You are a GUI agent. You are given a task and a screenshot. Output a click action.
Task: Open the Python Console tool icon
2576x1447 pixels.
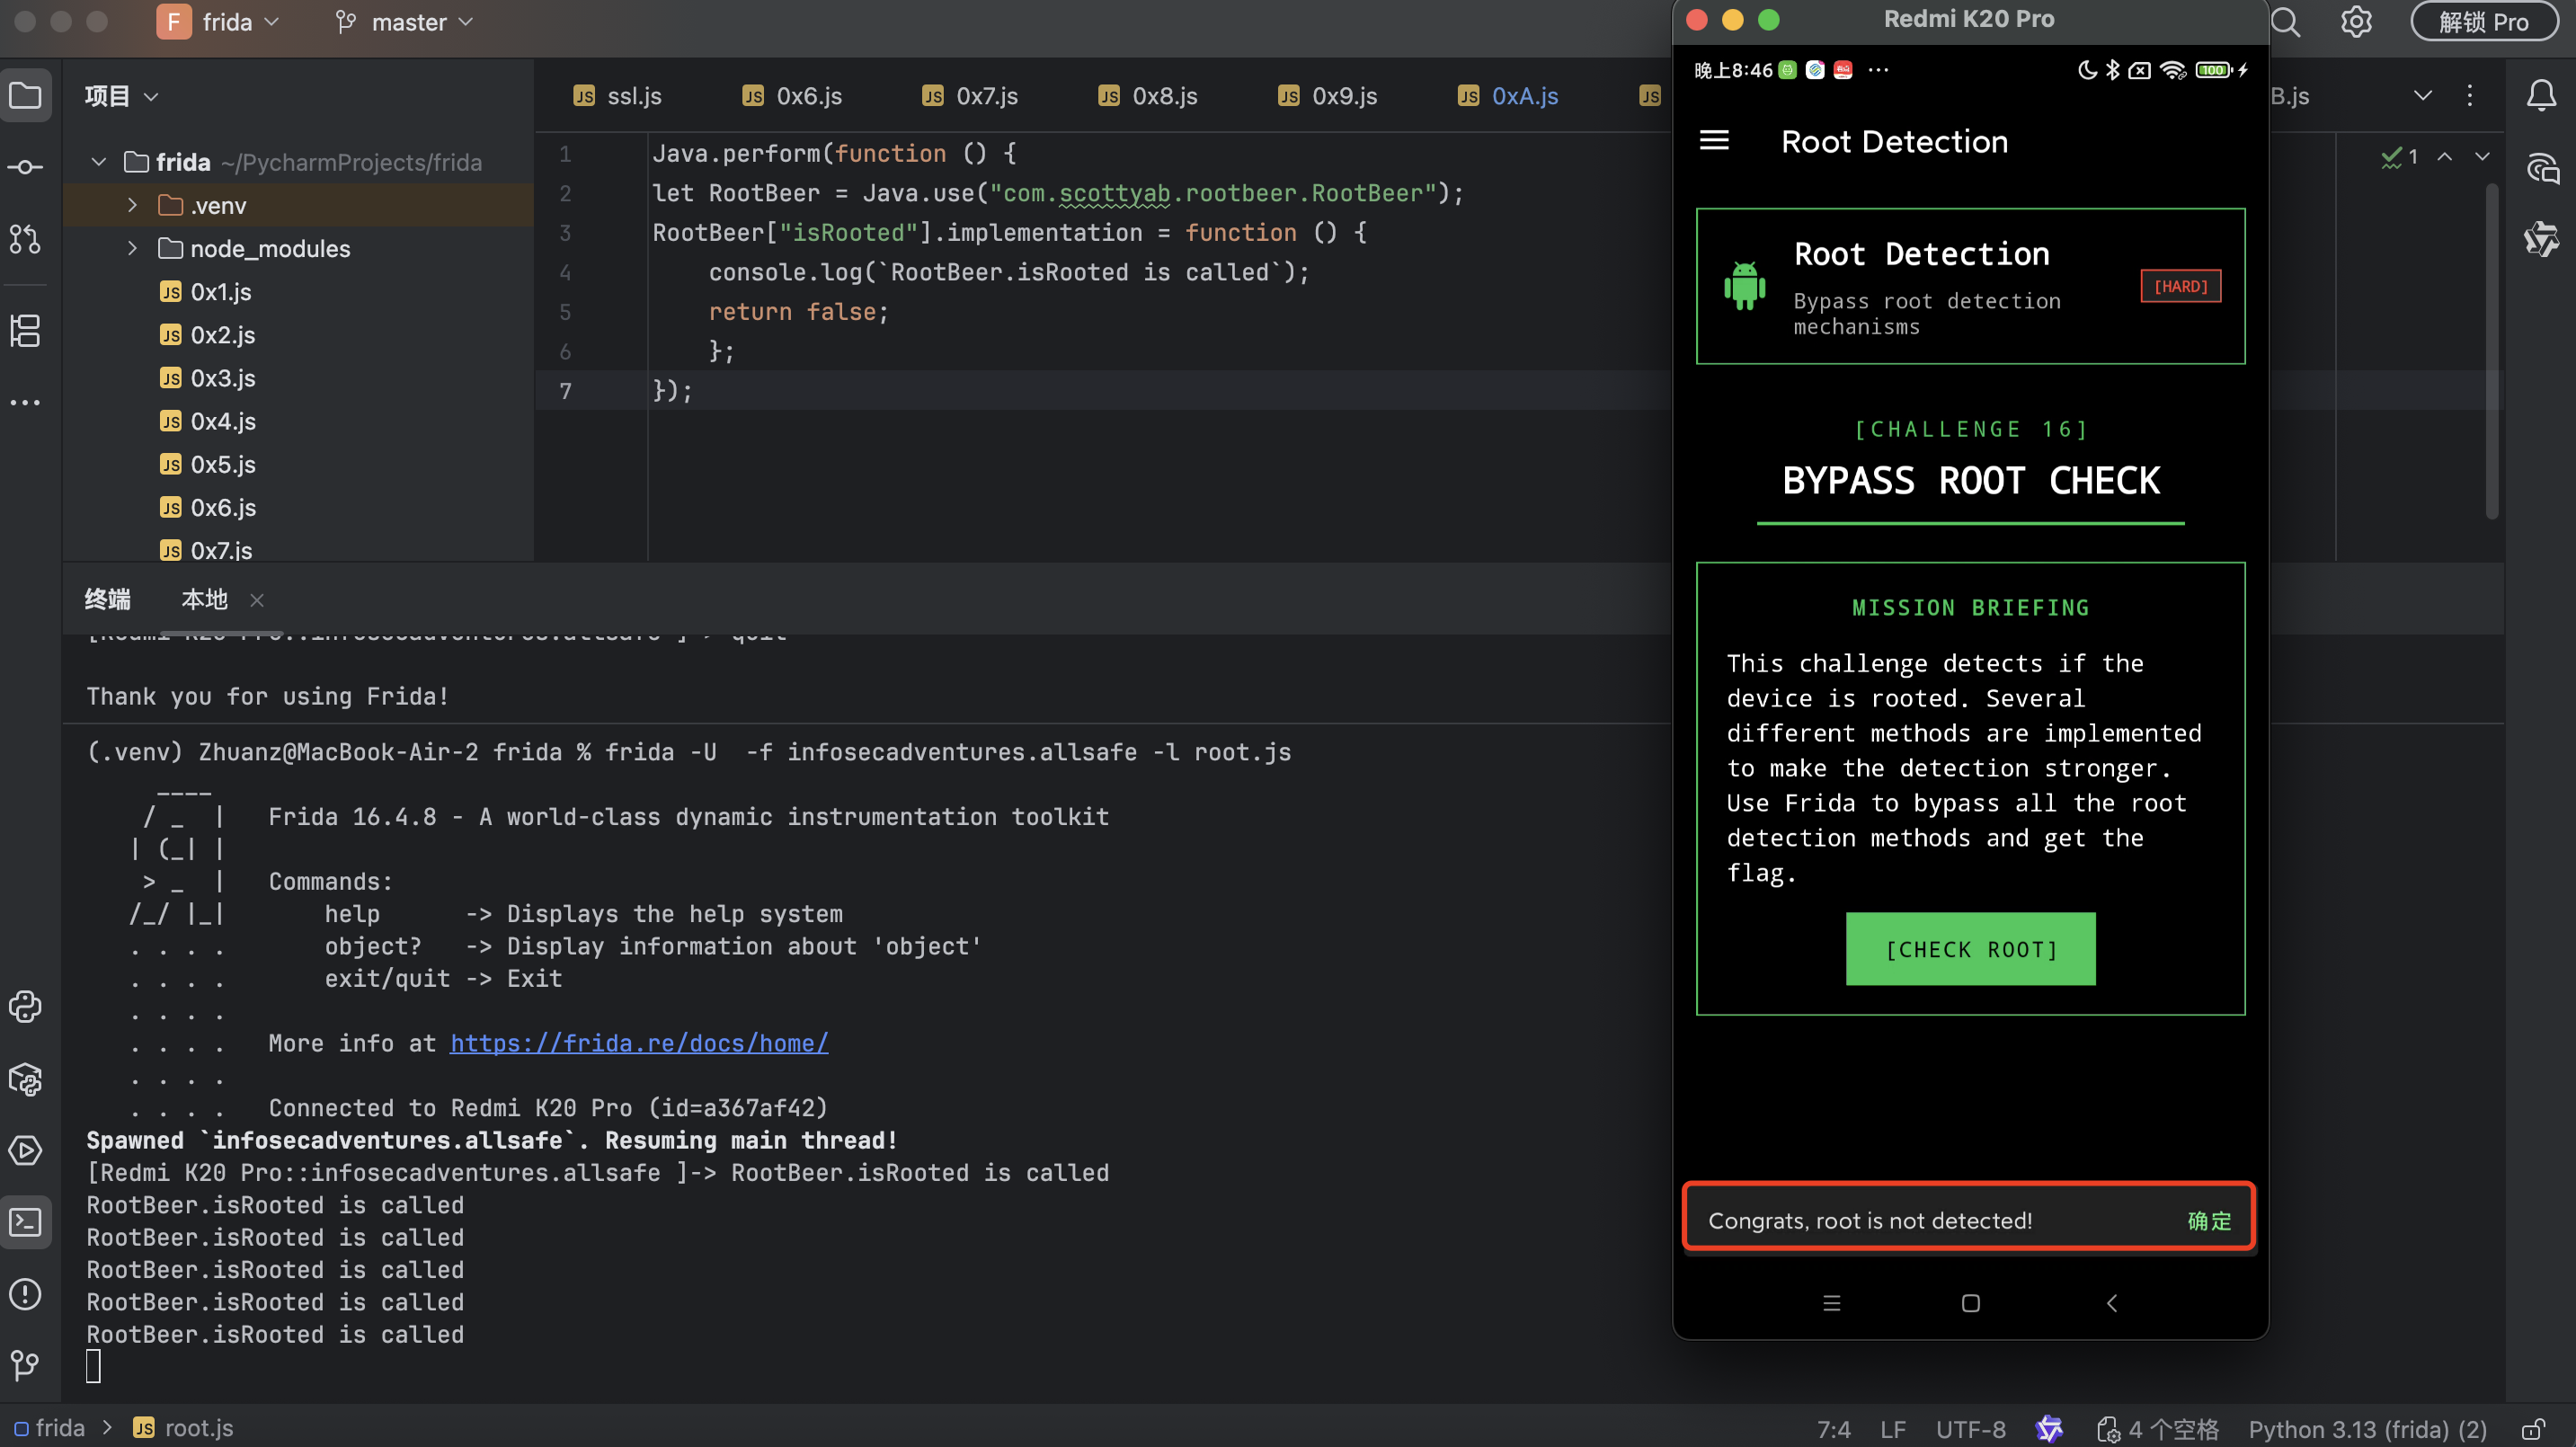click(x=25, y=1006)
